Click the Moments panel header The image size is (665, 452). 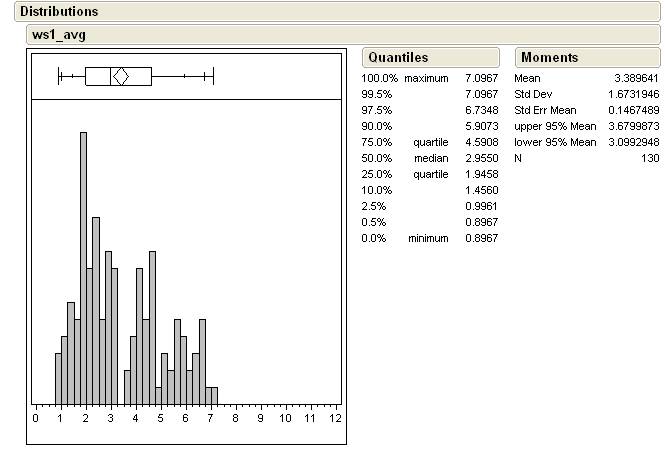tap(549, 58)
